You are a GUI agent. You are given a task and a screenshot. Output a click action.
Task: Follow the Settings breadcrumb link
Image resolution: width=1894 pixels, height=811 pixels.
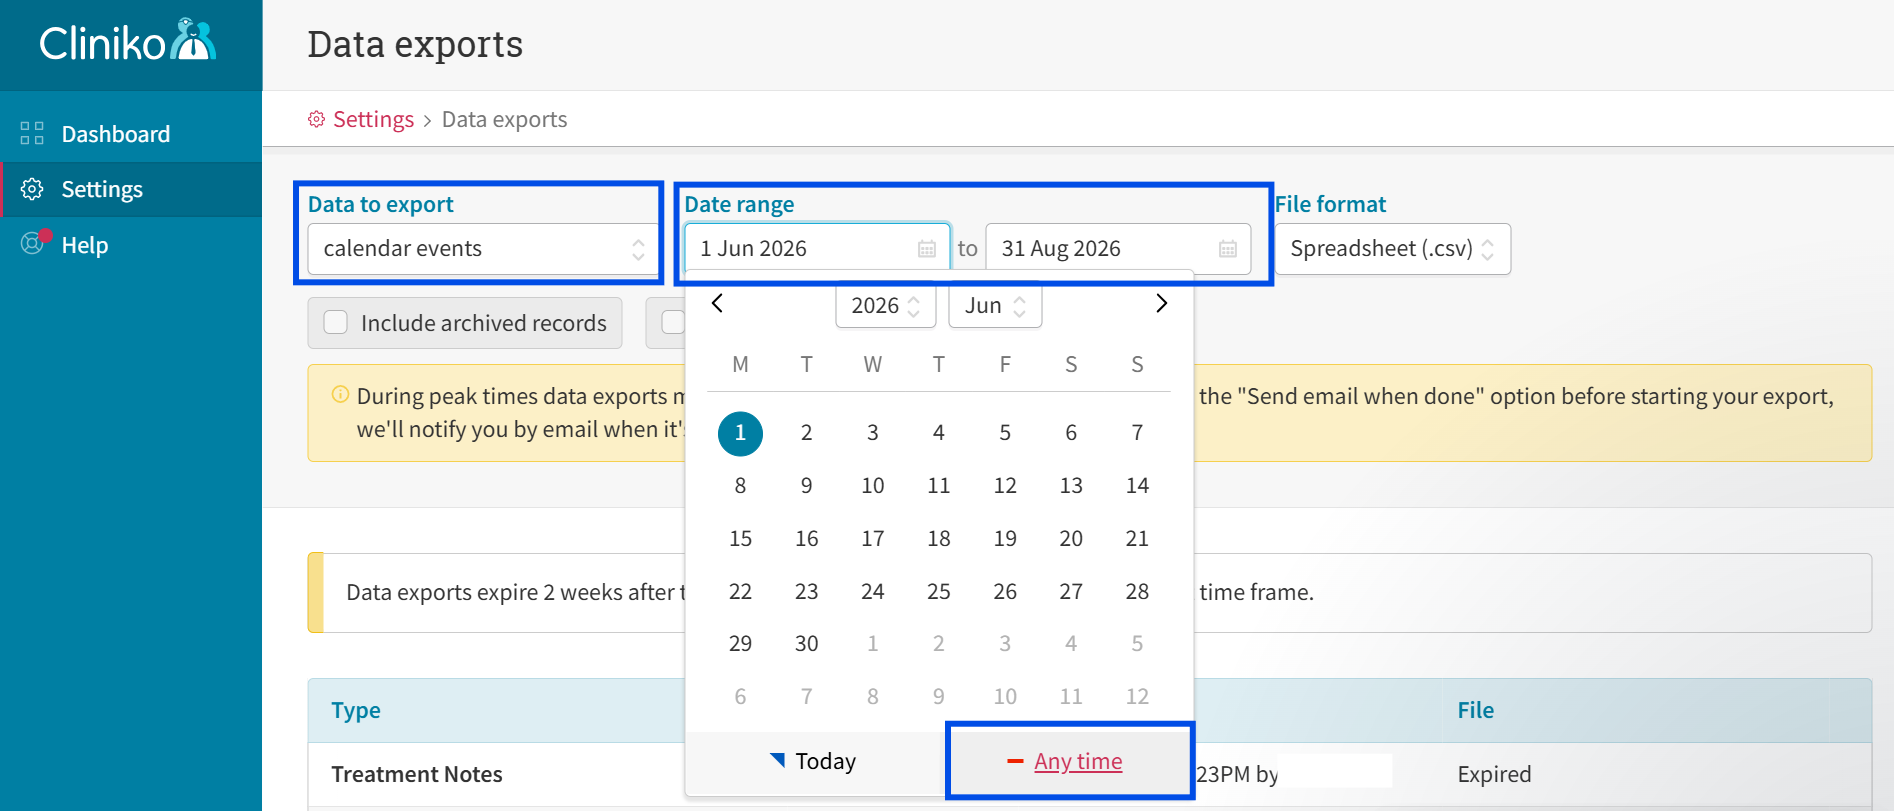click(373, 119)
